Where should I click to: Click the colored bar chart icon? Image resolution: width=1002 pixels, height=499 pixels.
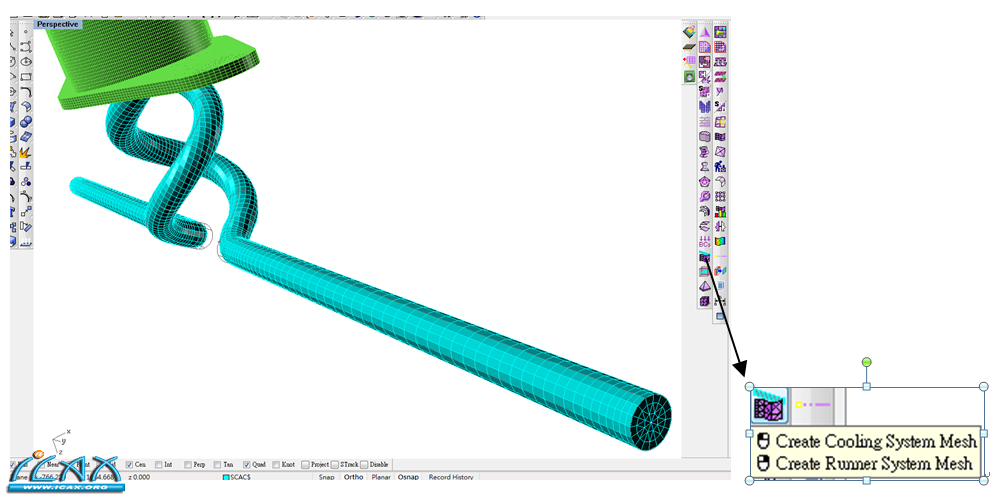[720, 211]
